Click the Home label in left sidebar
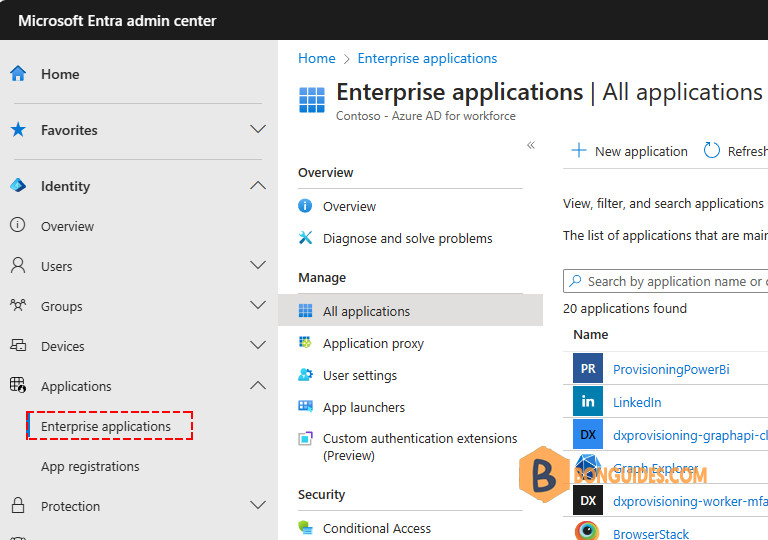 coord(60,74)
